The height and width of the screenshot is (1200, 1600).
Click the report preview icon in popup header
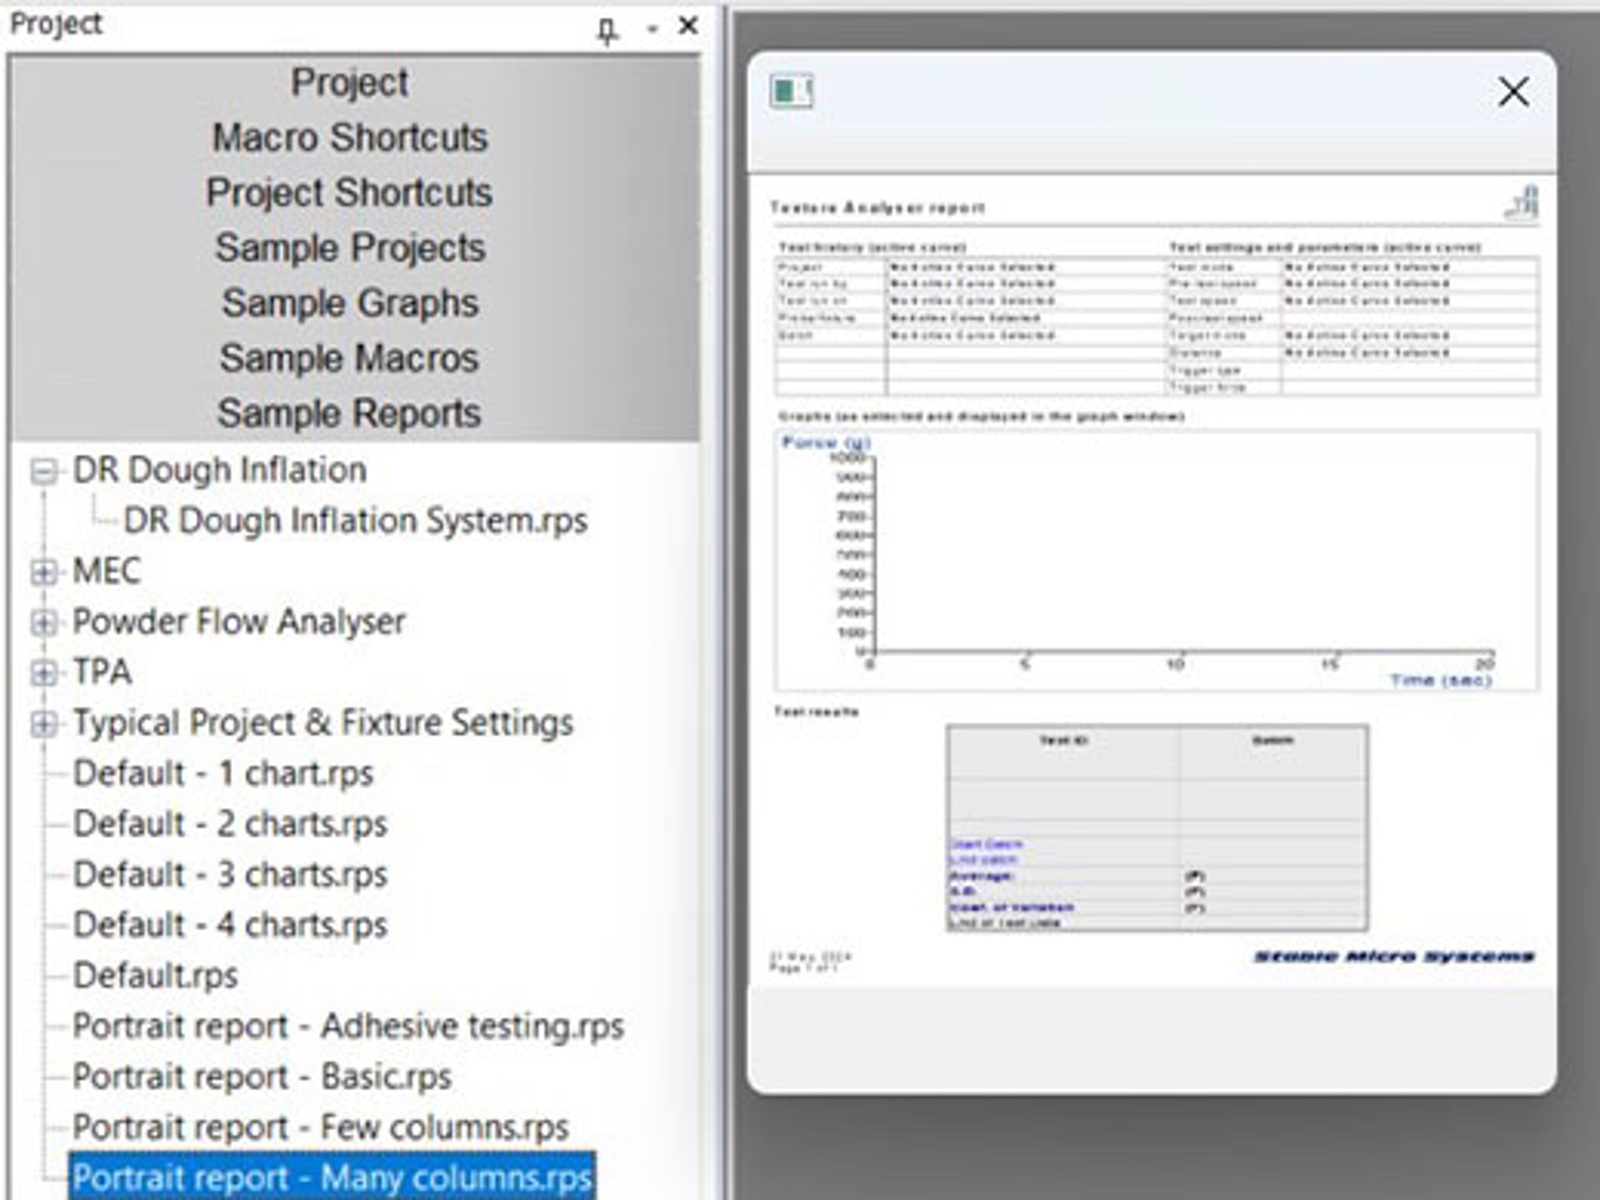pos(791,92)
